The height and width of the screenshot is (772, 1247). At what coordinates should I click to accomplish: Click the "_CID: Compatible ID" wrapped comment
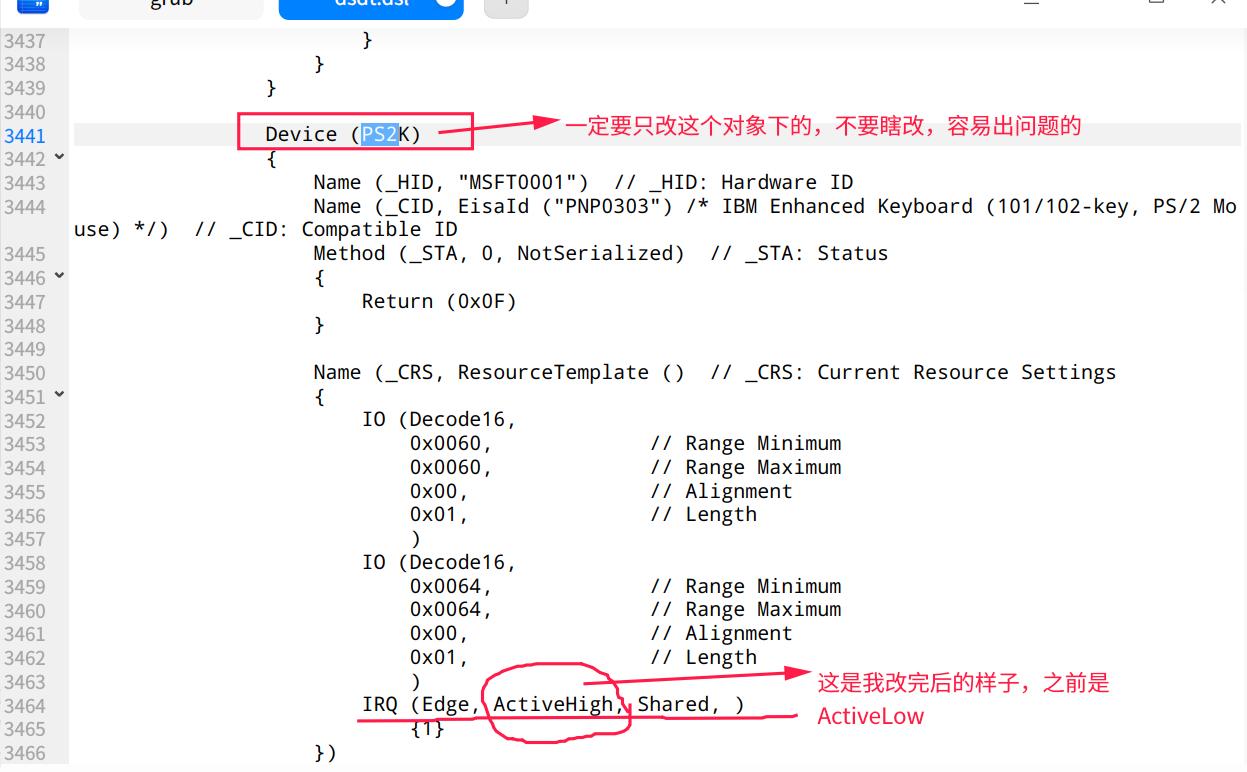(x=326, y=230)
